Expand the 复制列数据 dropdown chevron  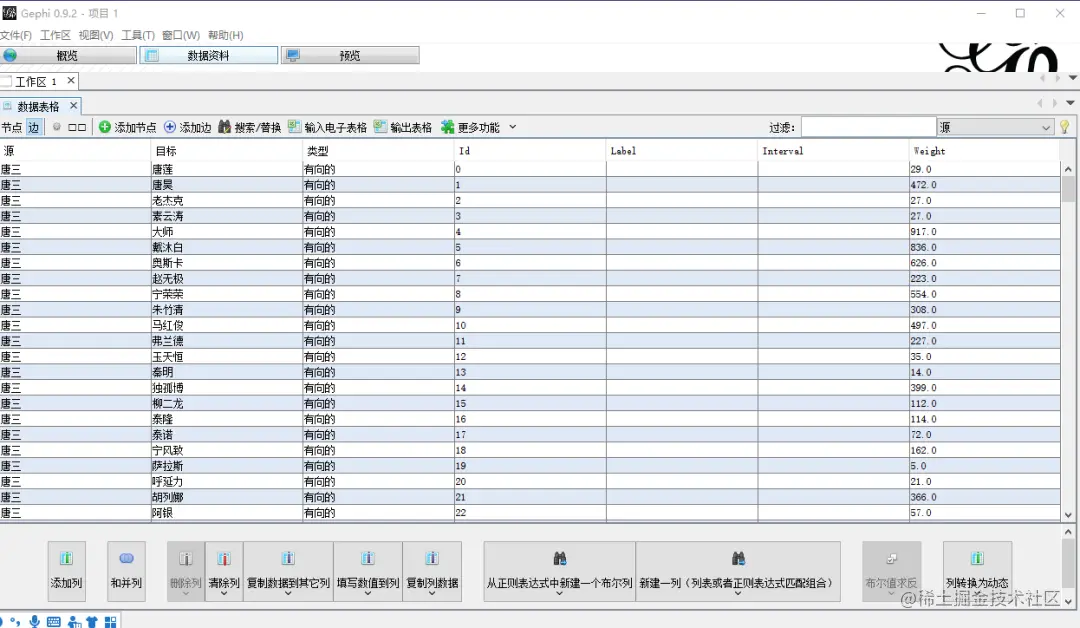coord(432,593)
